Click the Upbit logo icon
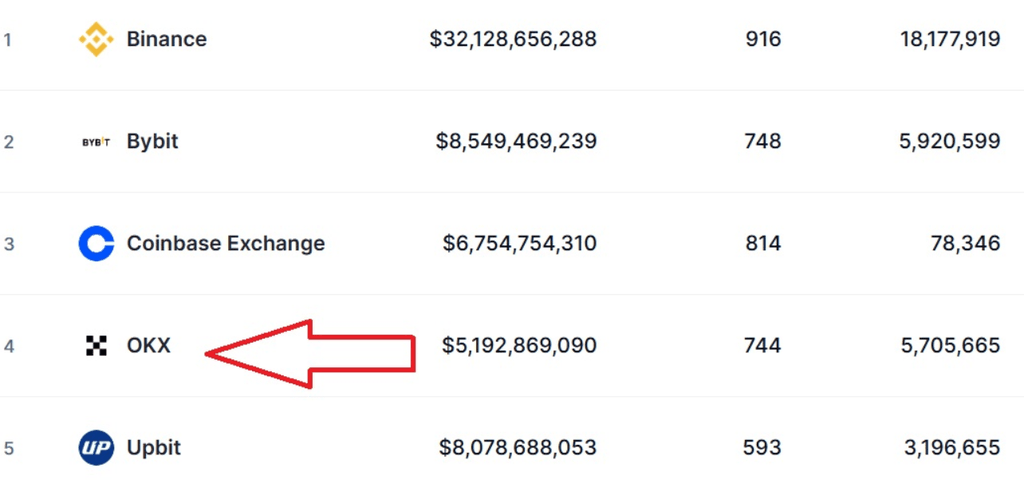 point(96,447)
